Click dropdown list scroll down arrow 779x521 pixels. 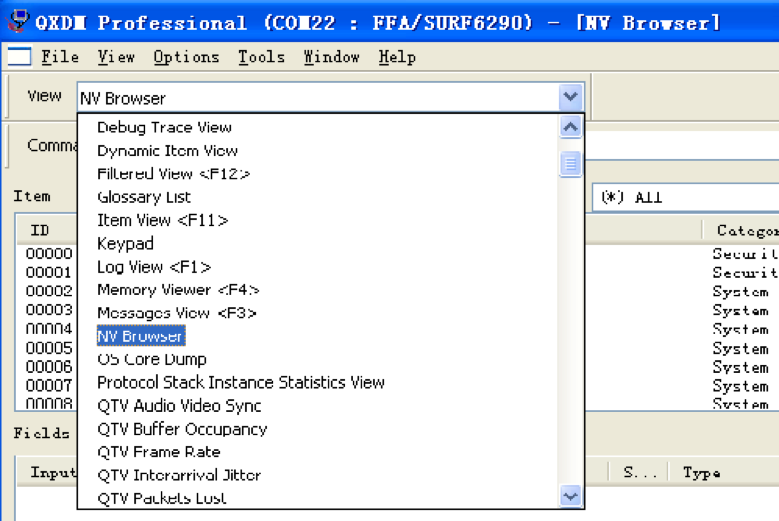(570, 496)
